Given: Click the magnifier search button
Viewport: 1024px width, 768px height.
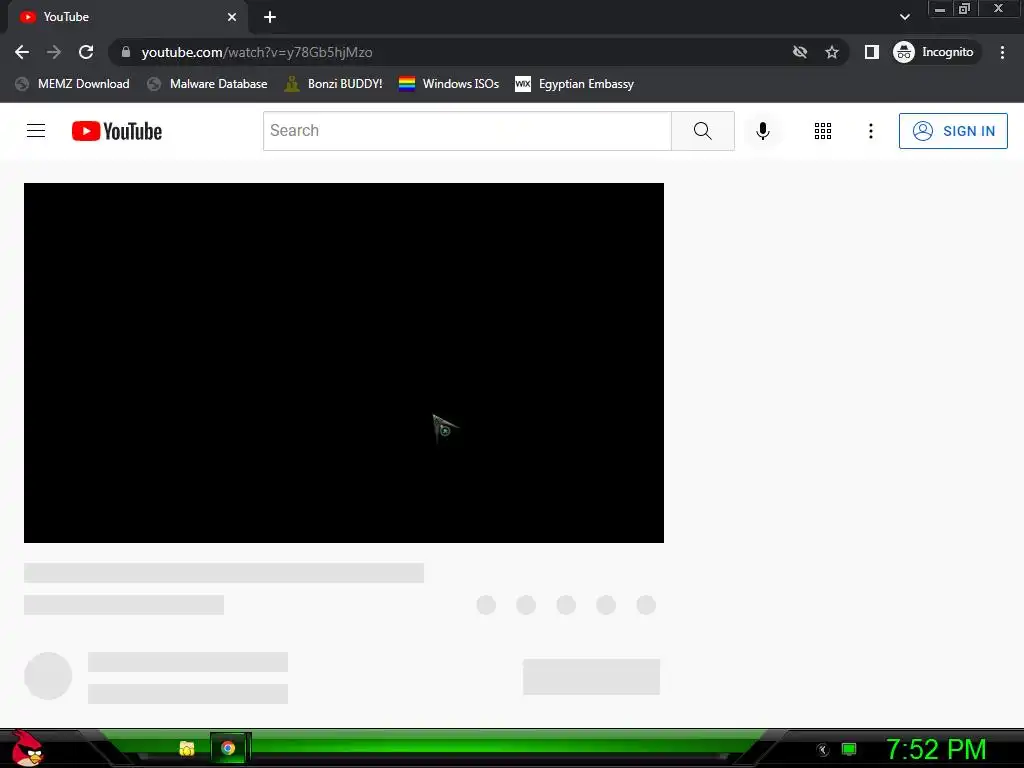Looking at the screenshot, I should (703, 131).
